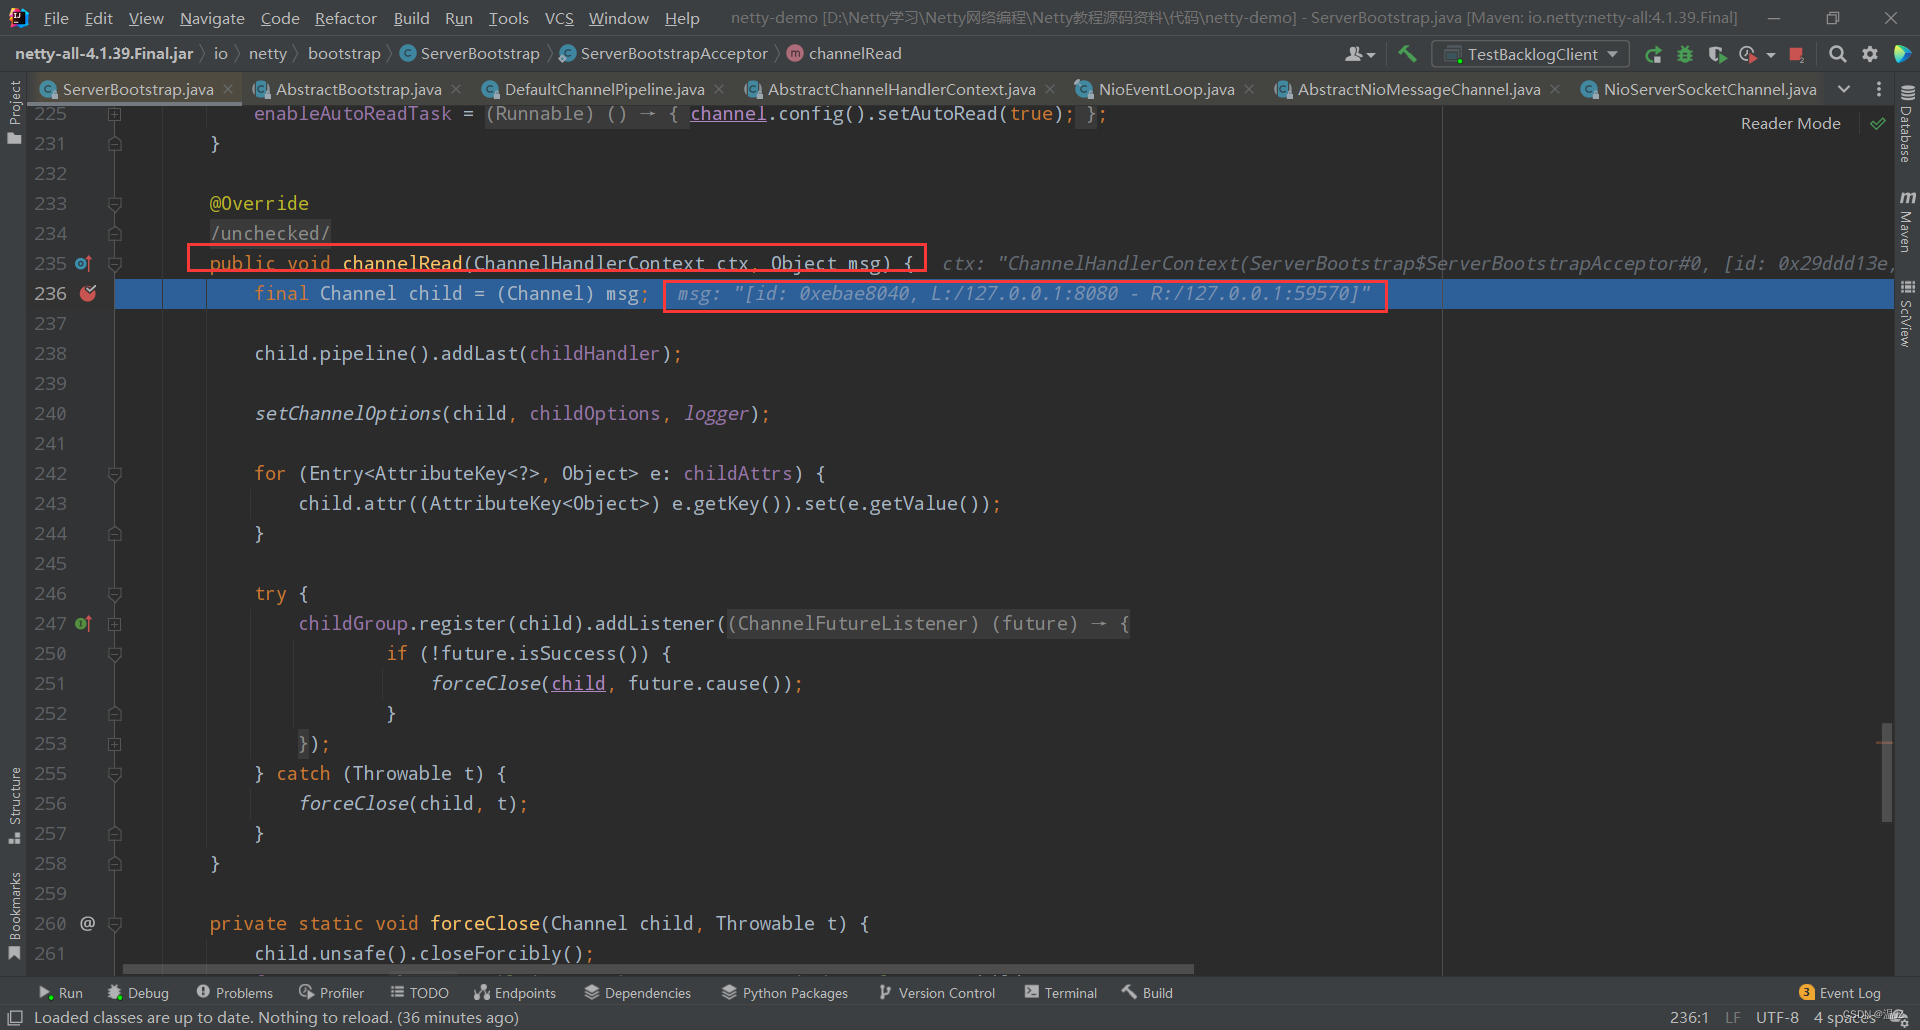Open the File menu
The height and width of the screenshot is (1030, 1920).
tap(56, 18)
